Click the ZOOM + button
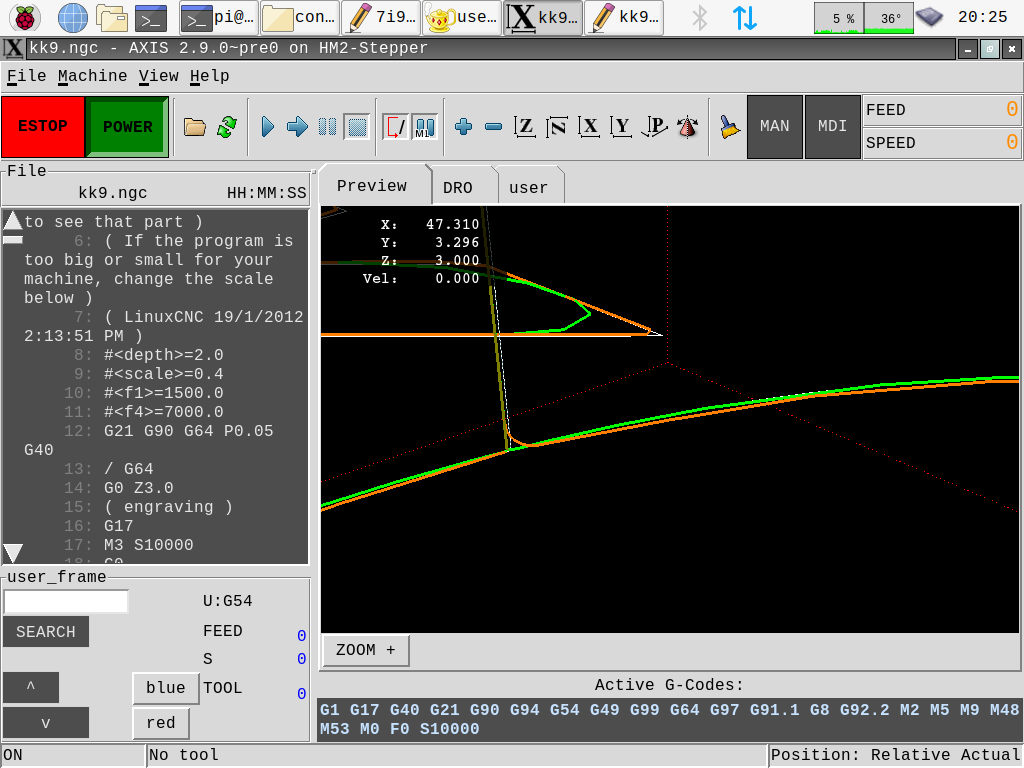 click(x=366, y=650)
